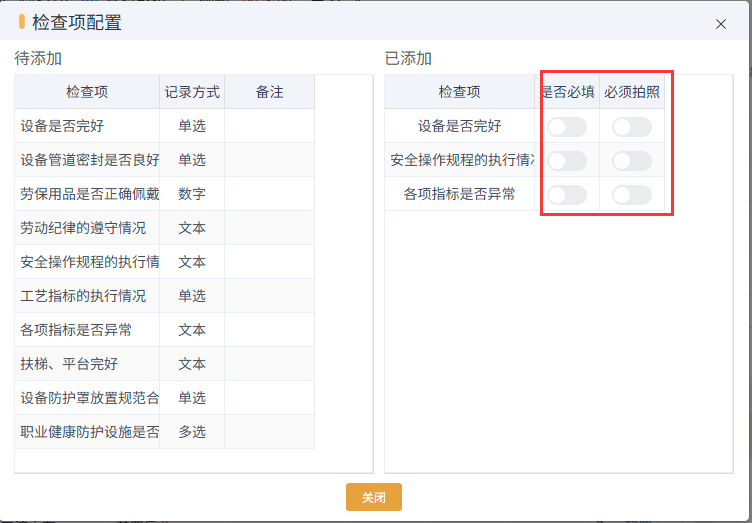
Task: Click 数字 cell for 劳保用品是否正确佩戴
Action: 192,194
